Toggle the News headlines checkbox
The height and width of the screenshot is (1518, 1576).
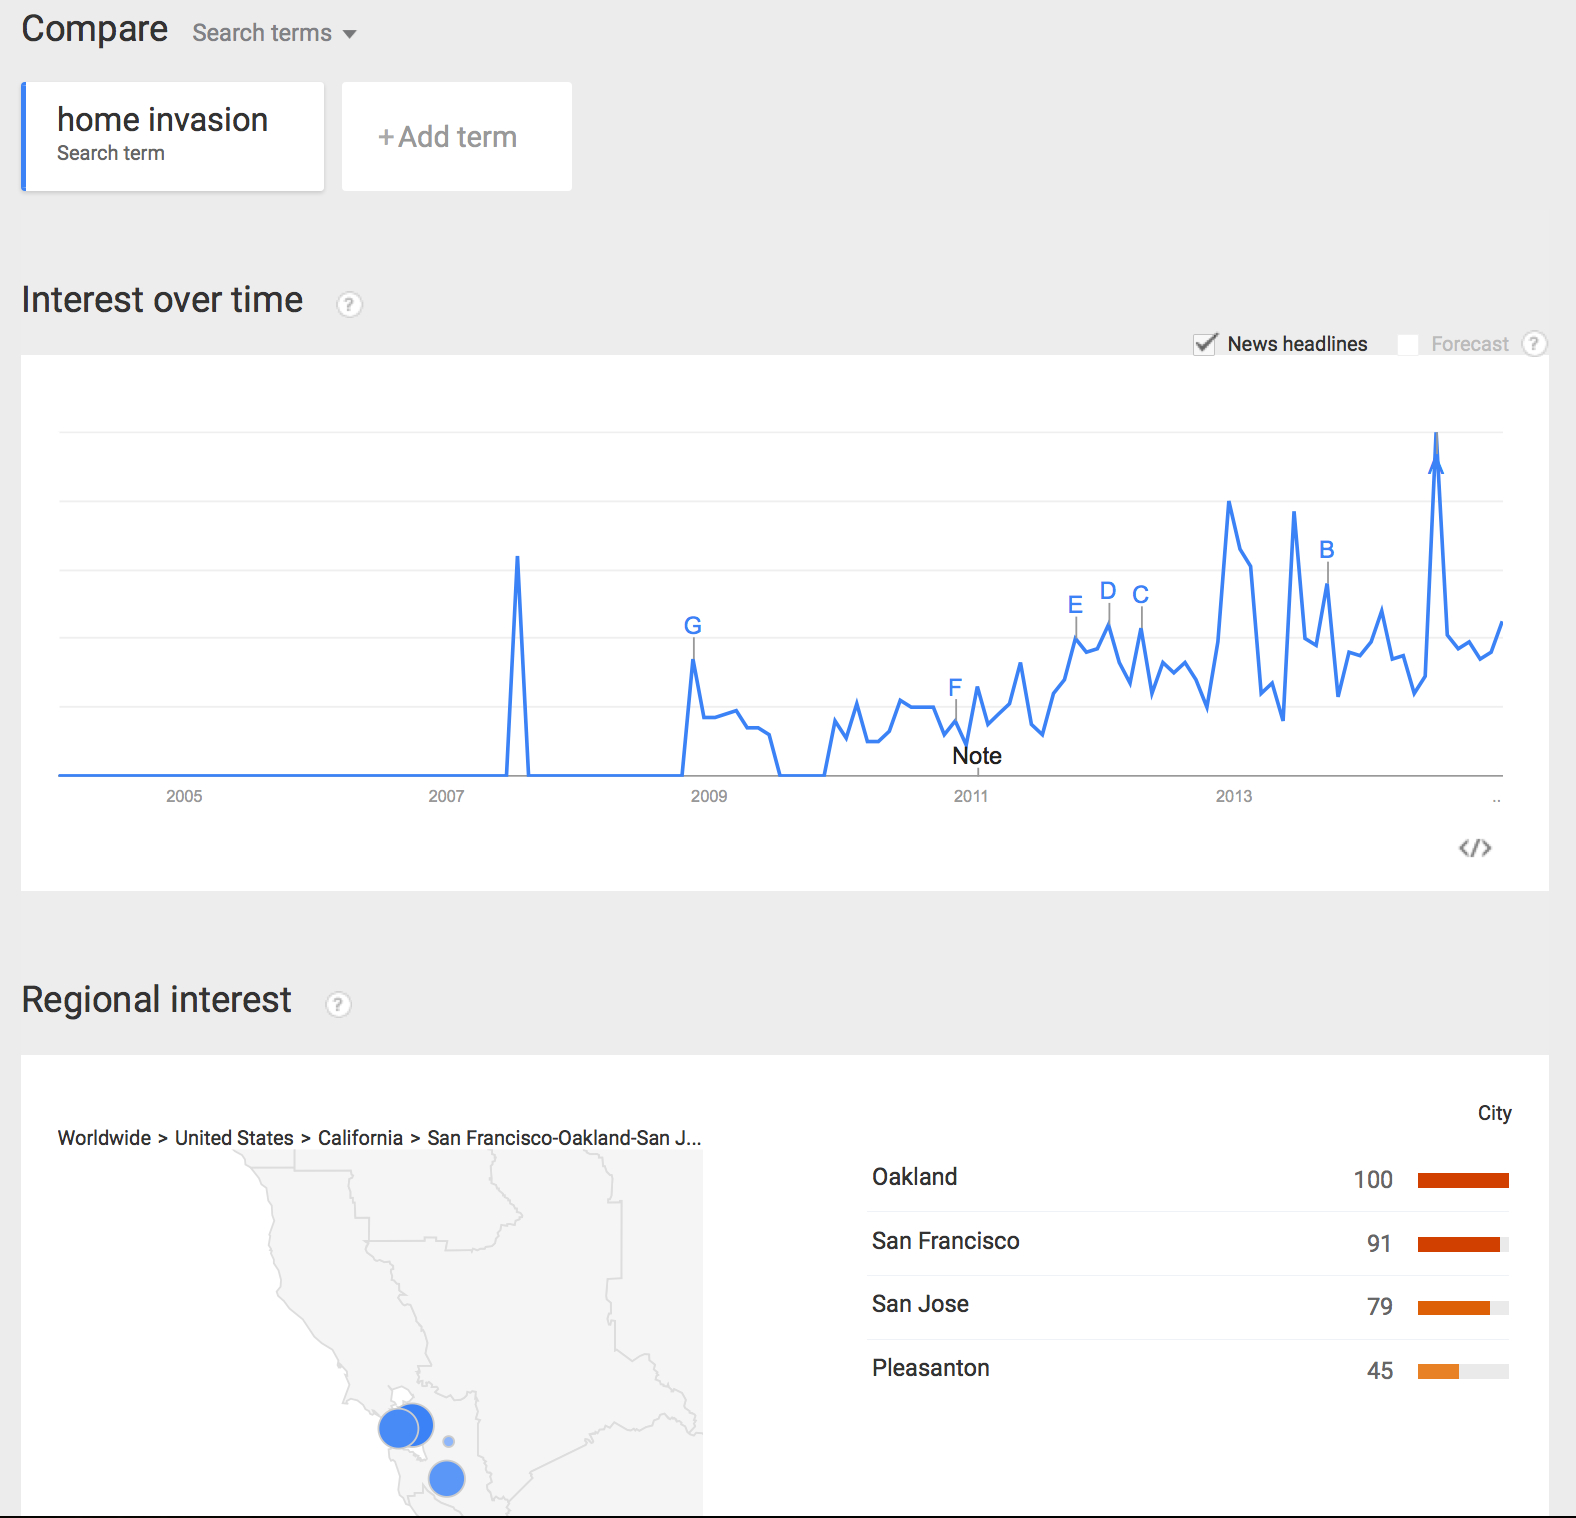1206,344
